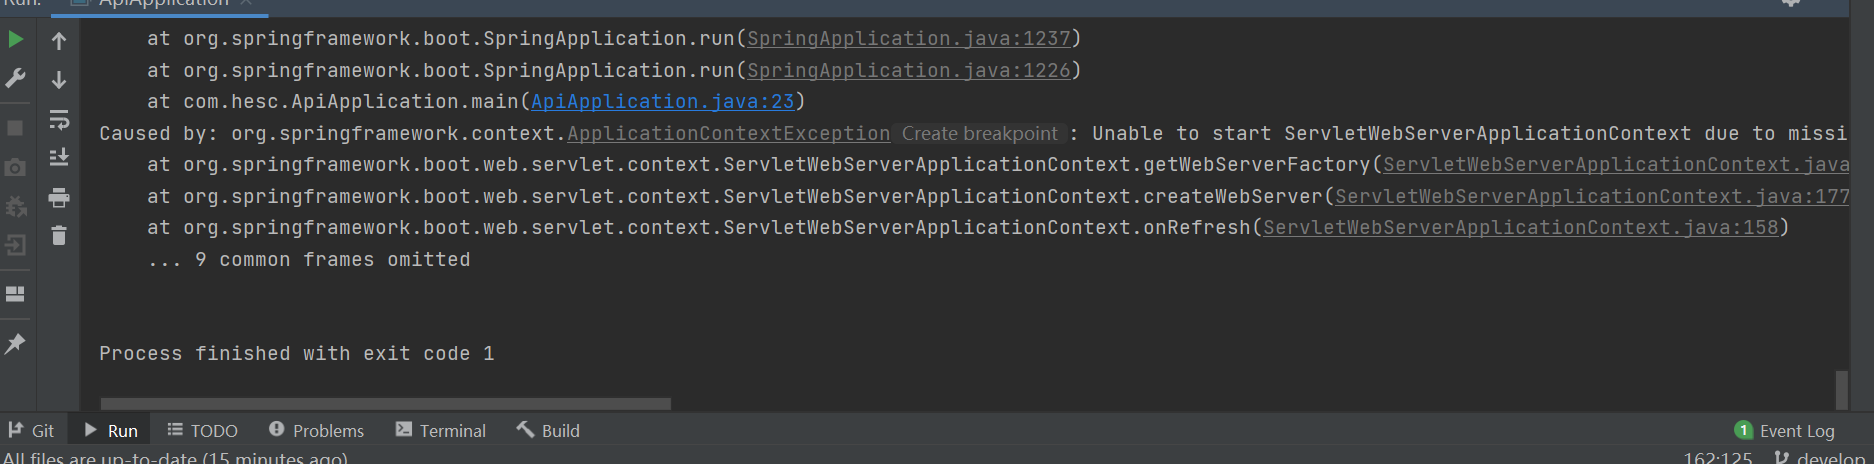Click the vertical console scrollbar thumb
Viewport: 1874px width, 464px height.
[x=1842, y=389]
